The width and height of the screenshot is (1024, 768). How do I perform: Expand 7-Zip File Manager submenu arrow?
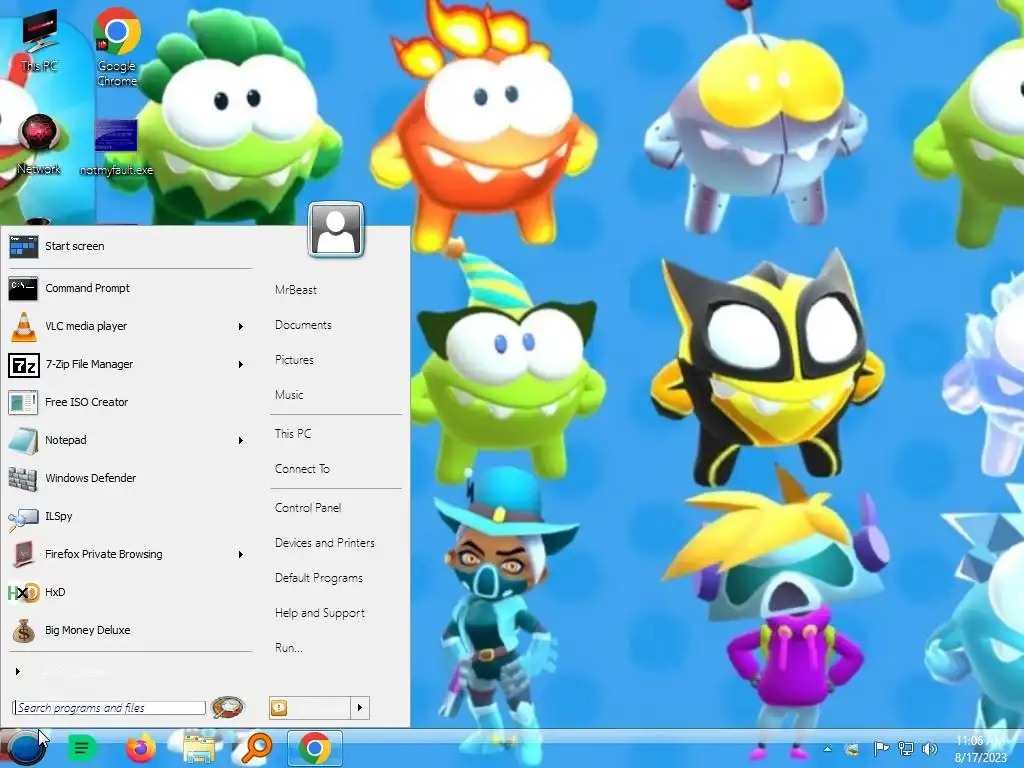(x=240, y=364)
